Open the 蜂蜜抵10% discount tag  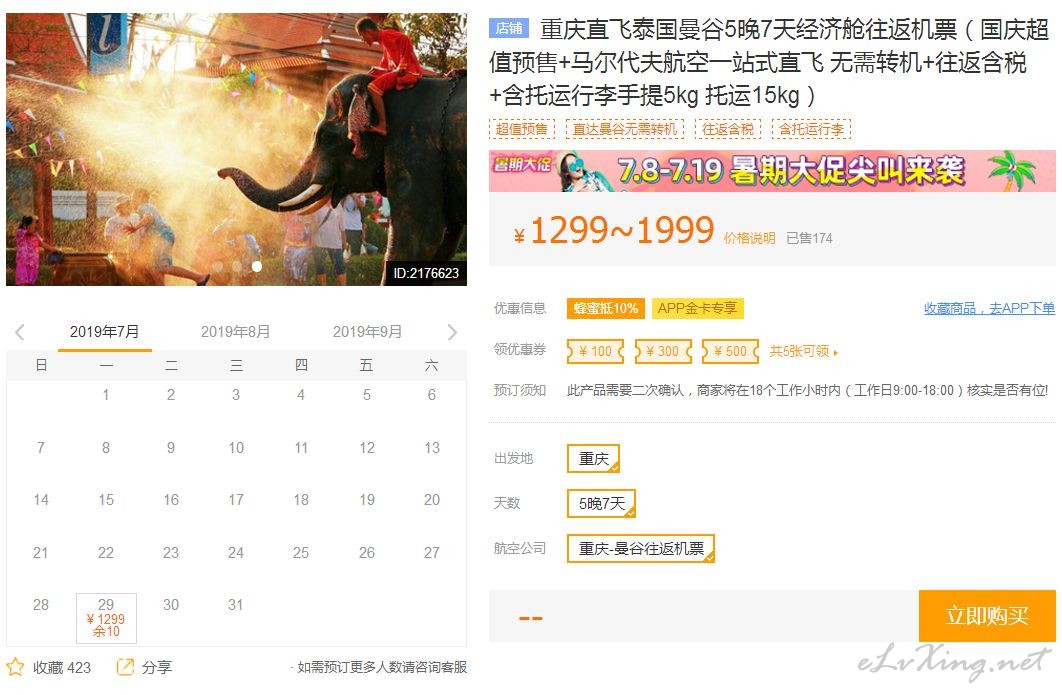pyautogui.click(x=606, y=308)
